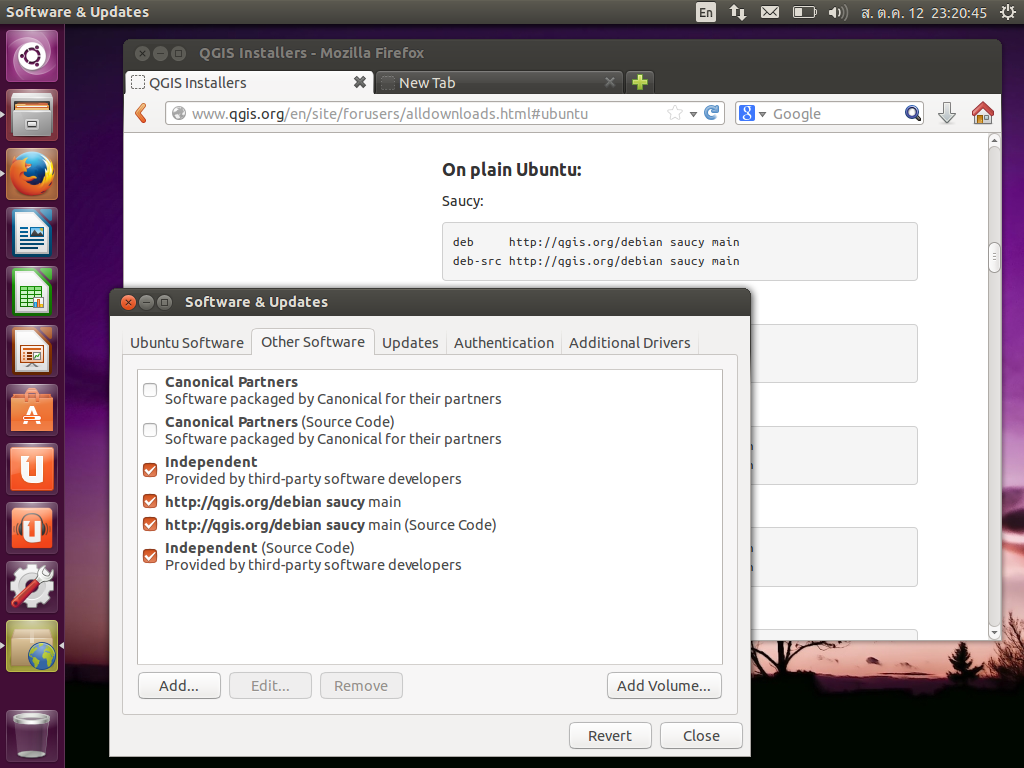Uncheck qgis.org saucy main (Source Code)

coord(150,524)
